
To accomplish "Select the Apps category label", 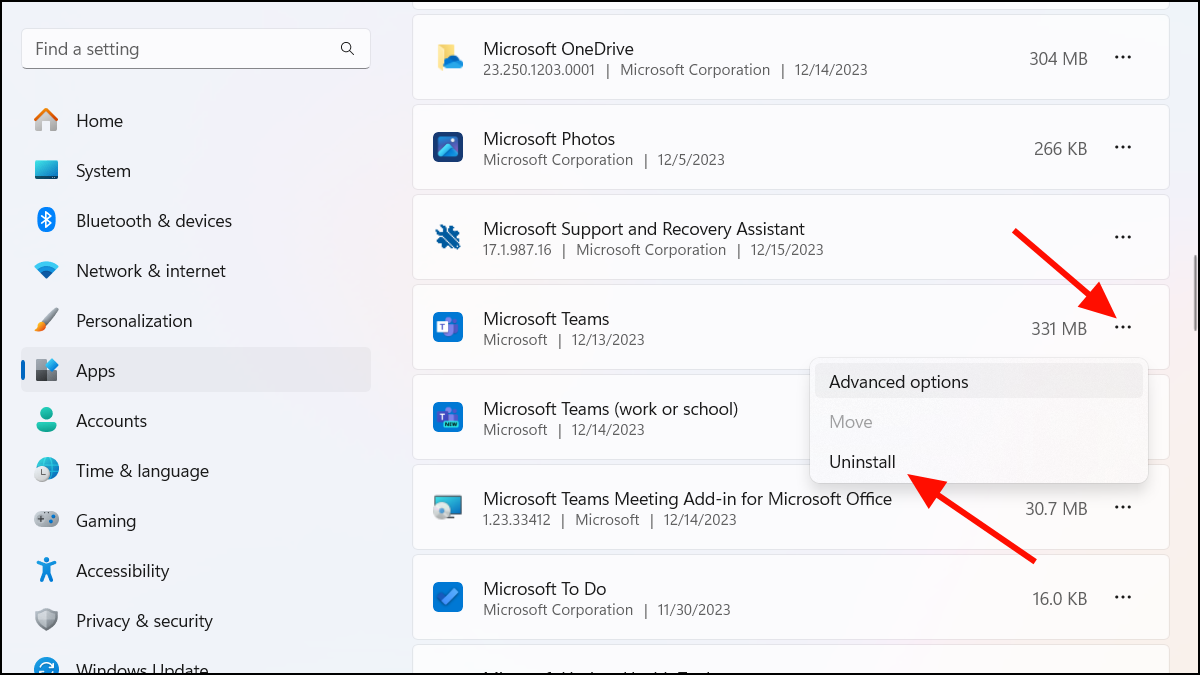I will coord(96,371).
